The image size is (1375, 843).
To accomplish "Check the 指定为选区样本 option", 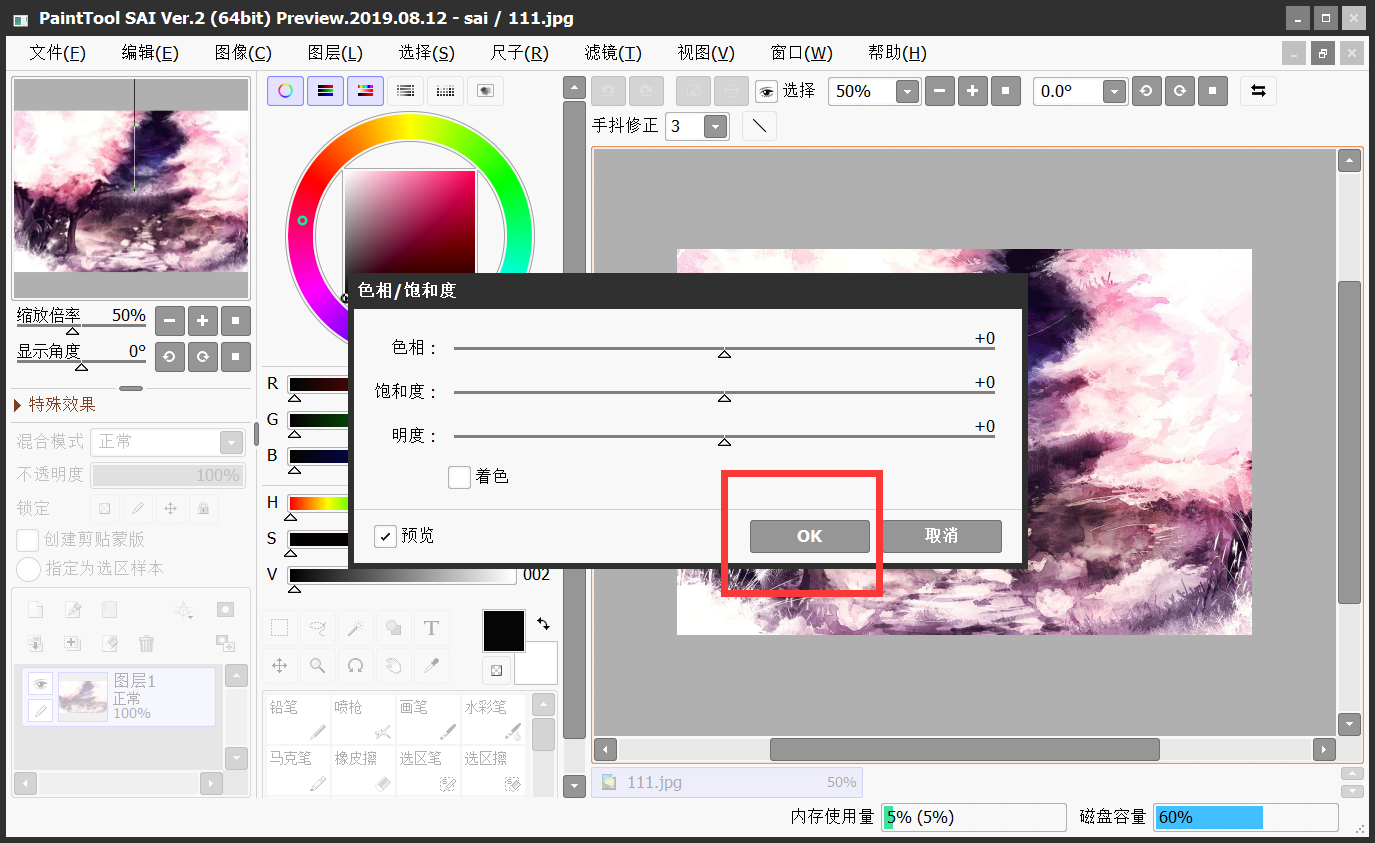I will (28, 569).
